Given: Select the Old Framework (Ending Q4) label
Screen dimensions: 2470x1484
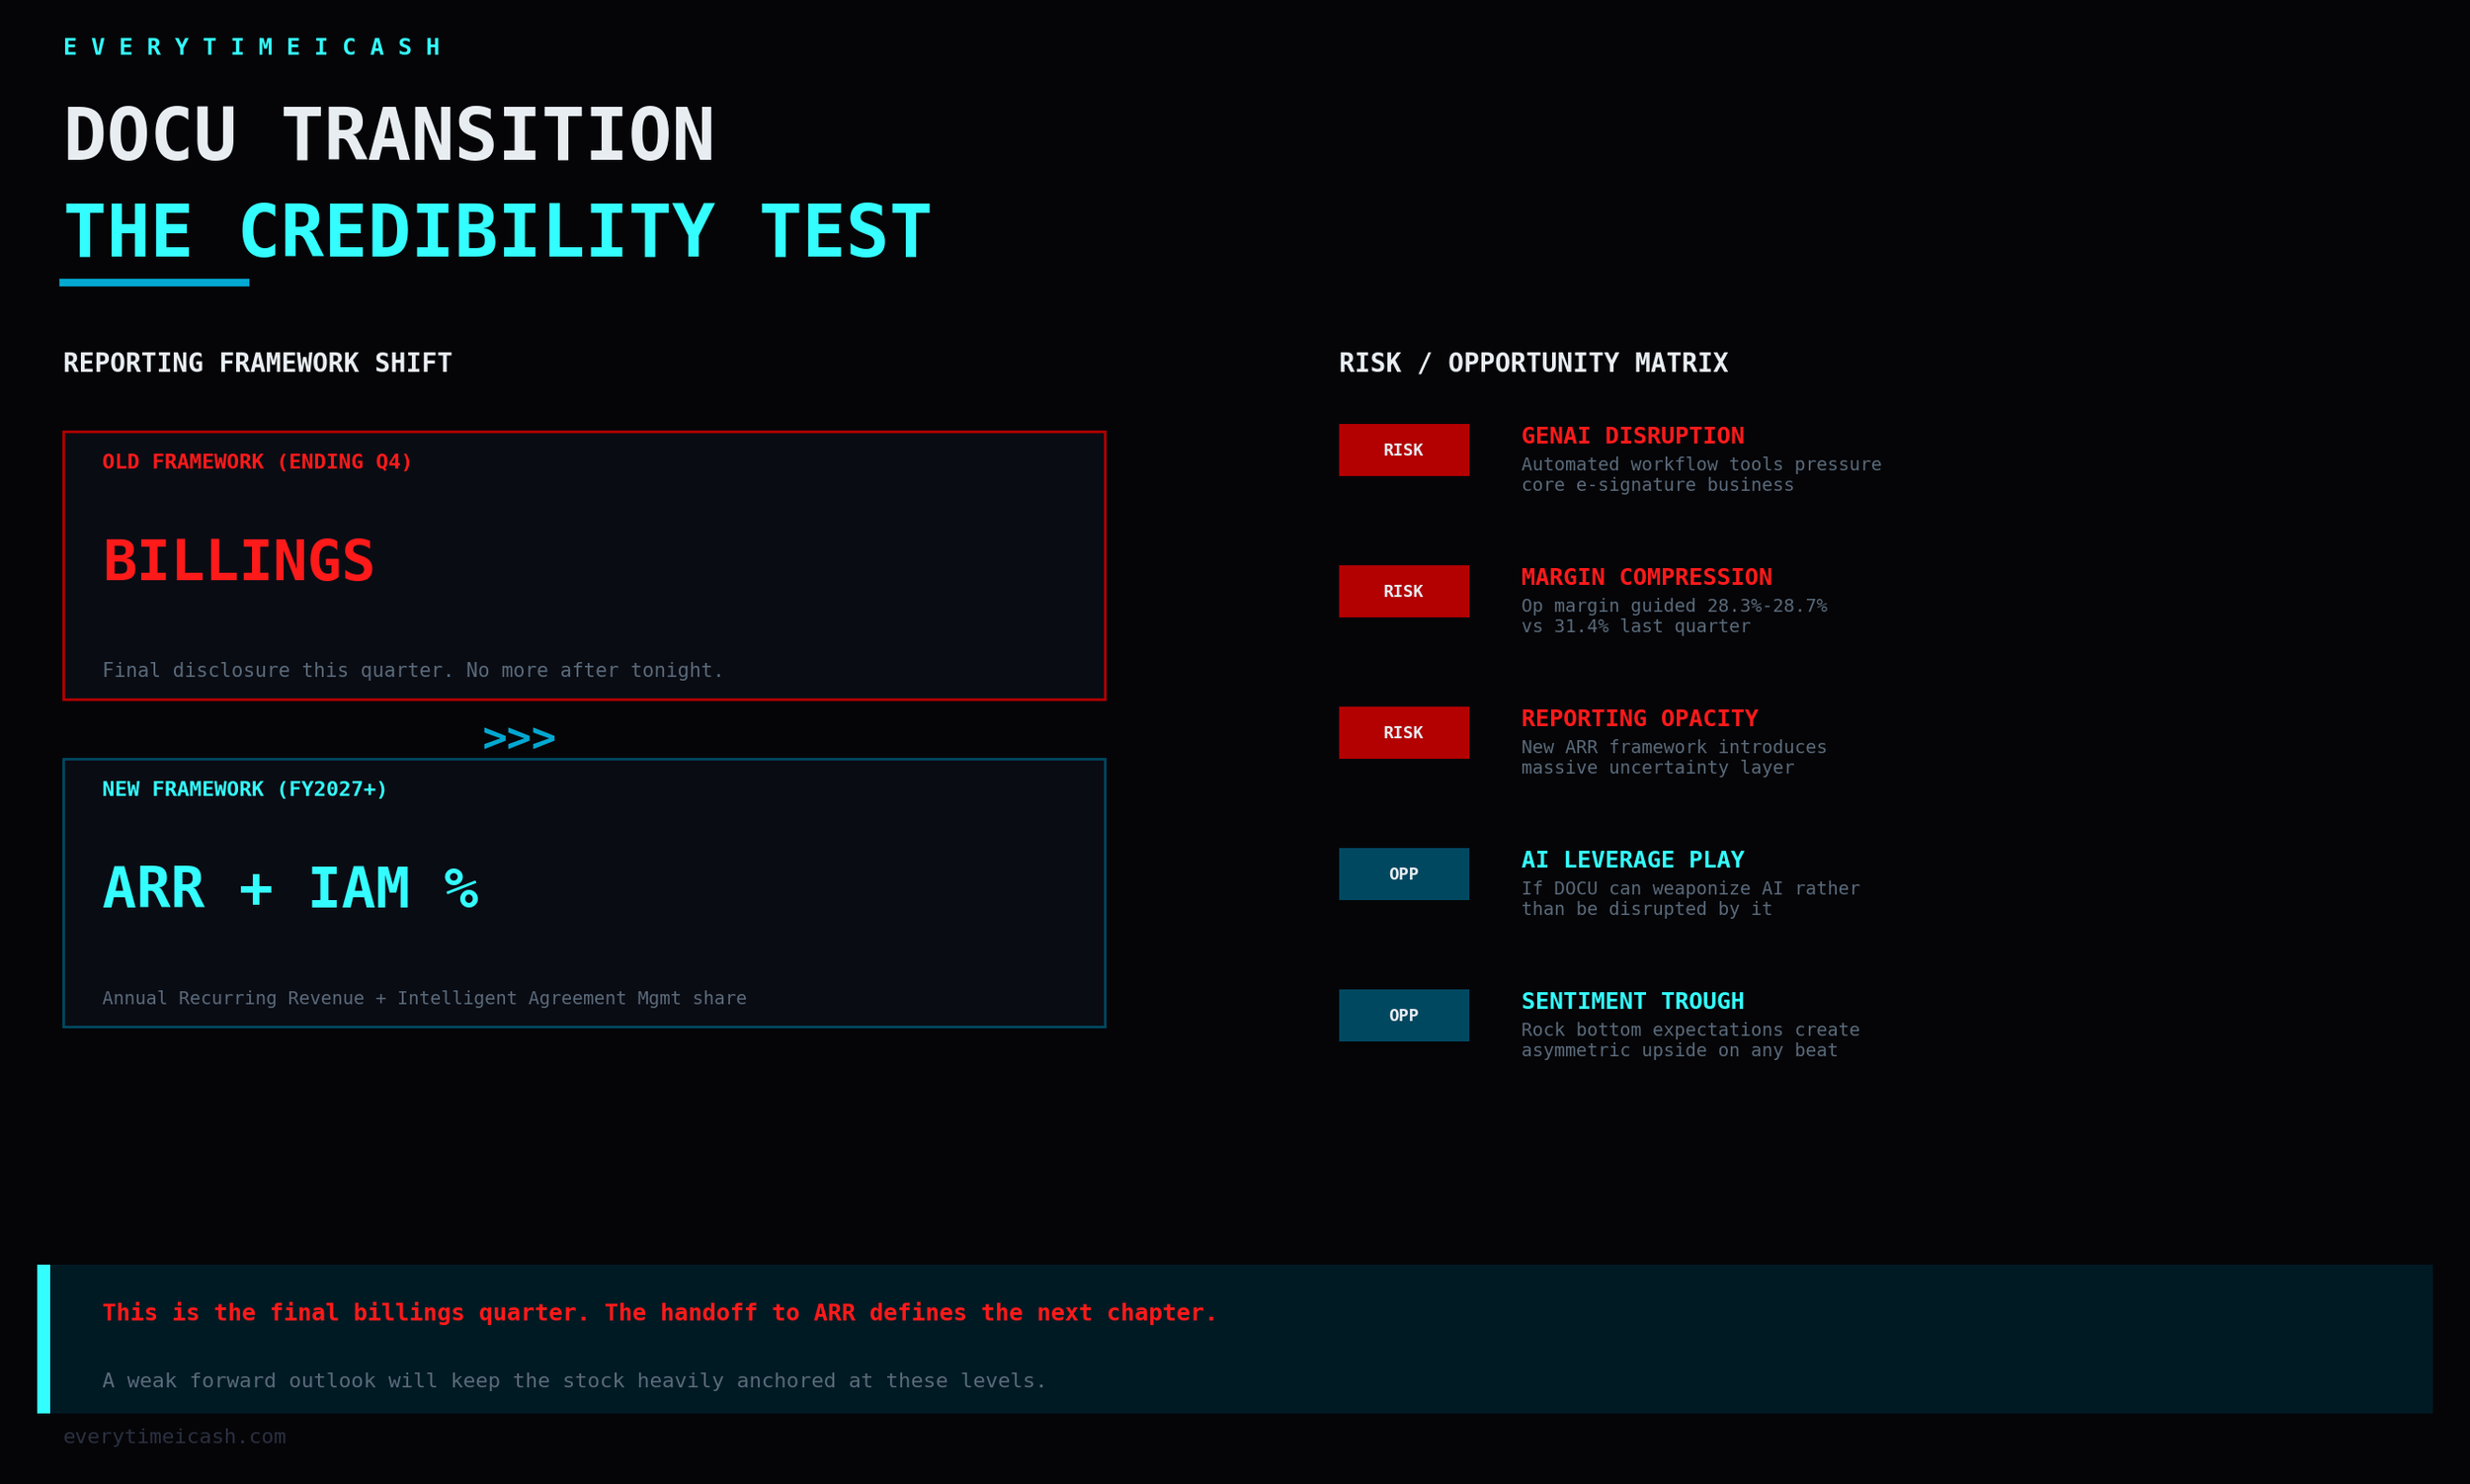Looking at the screenshot, I should click(x=257, y=462).
